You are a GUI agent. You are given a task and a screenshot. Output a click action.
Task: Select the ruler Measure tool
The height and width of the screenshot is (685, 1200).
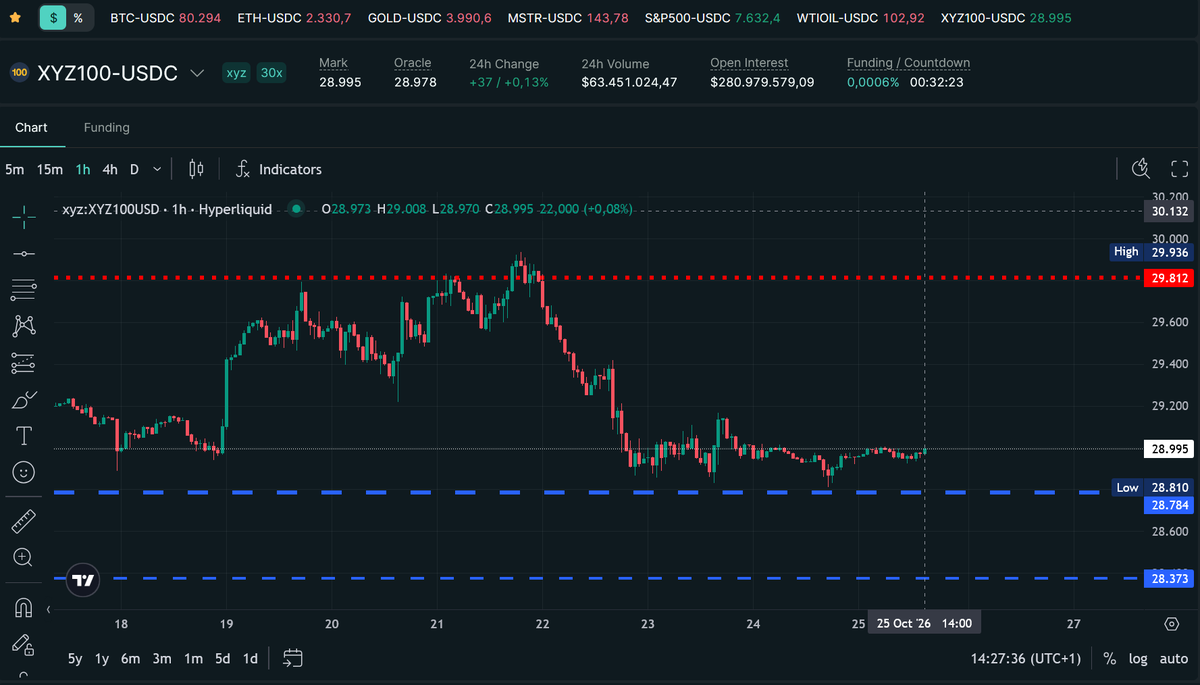[x=24, y=521]
